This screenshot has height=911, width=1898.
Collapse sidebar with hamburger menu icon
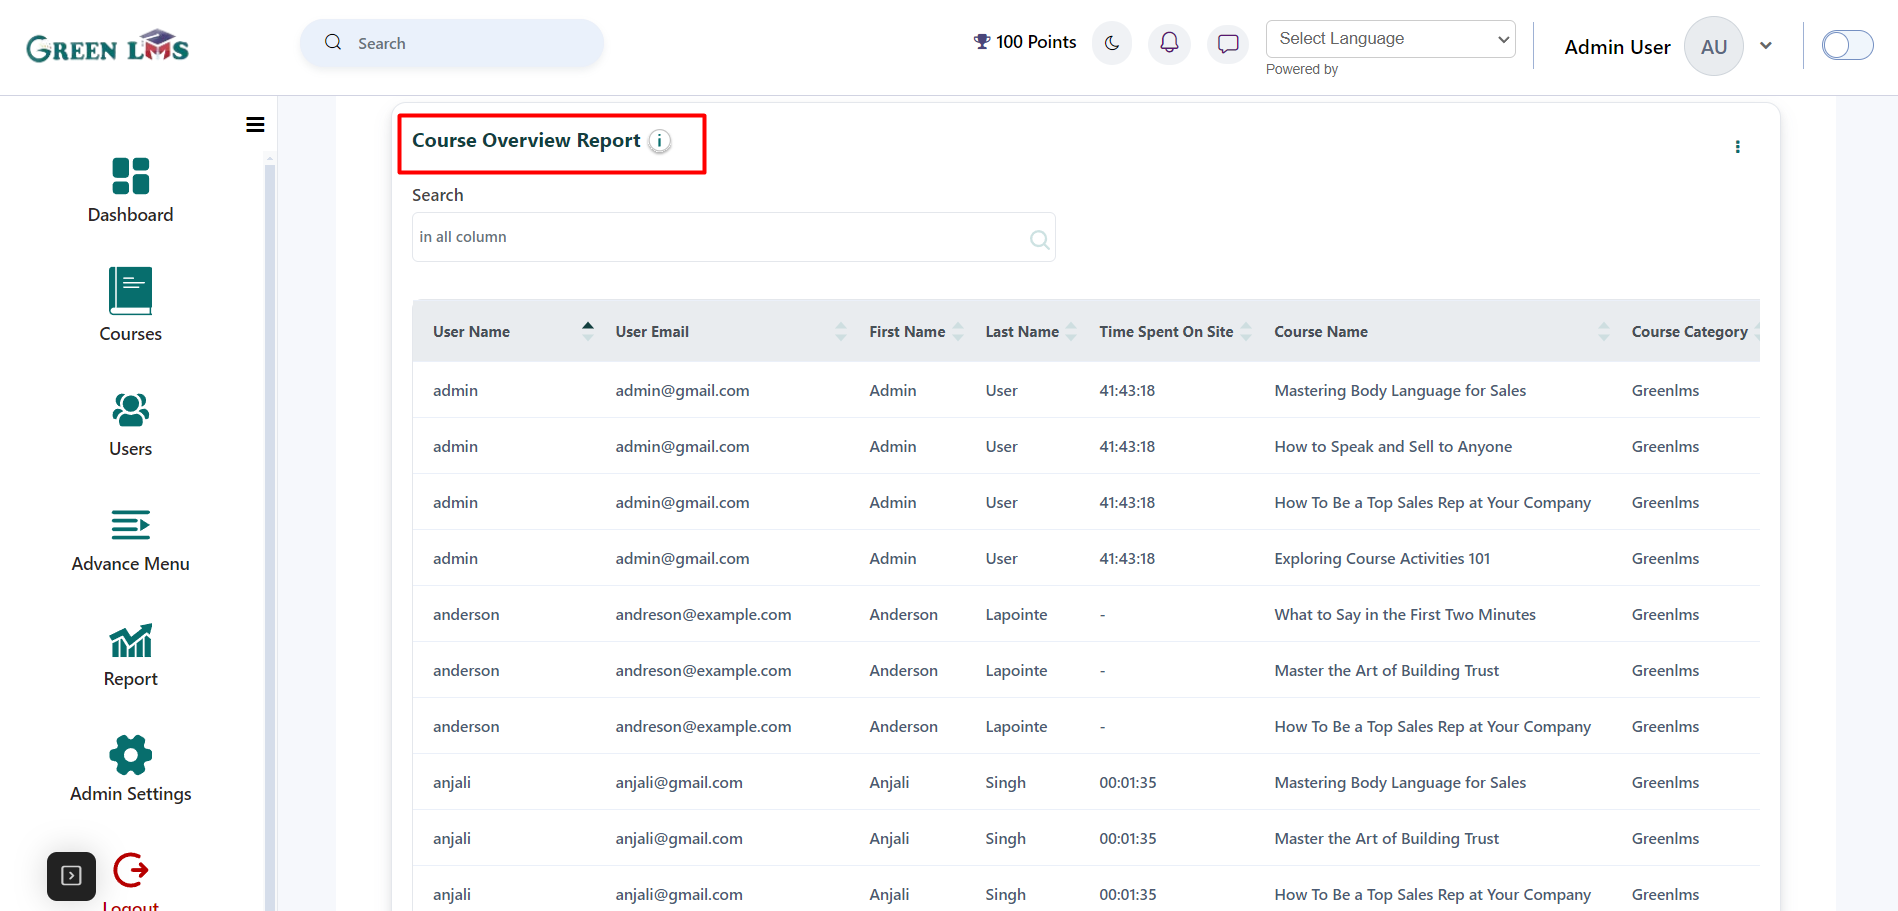255,125
